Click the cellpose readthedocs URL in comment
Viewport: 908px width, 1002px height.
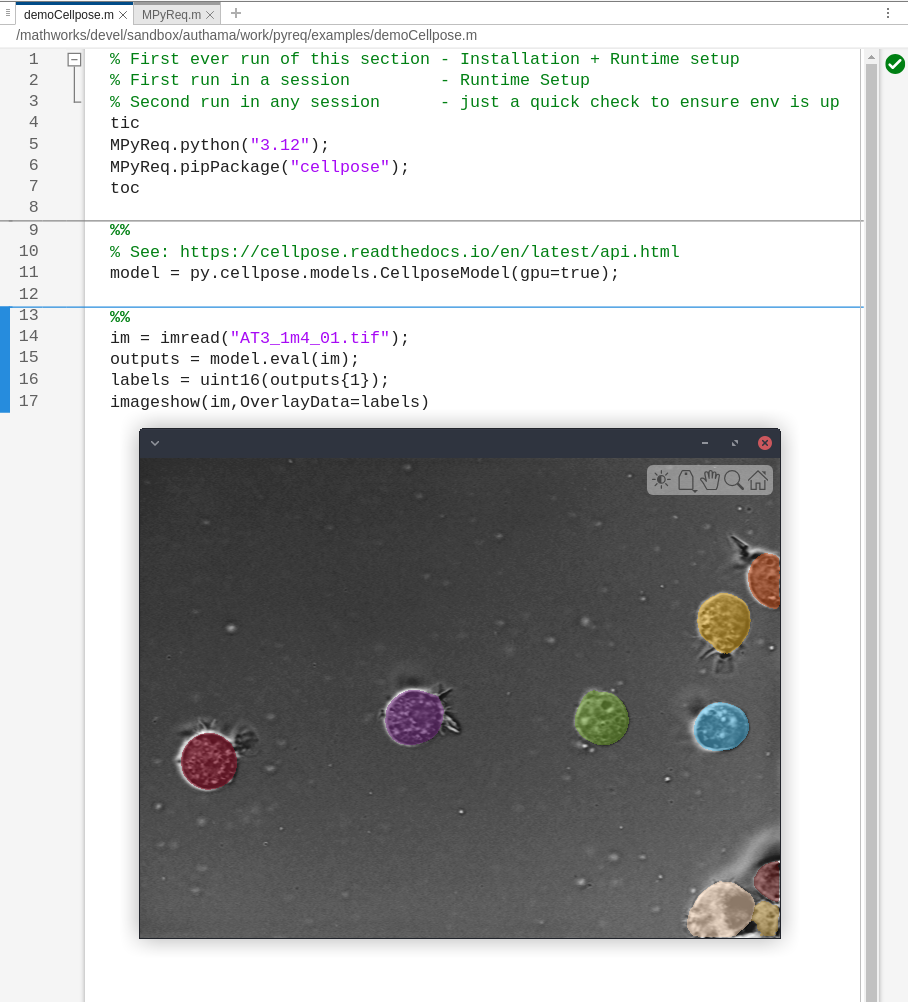[x=429, y=252]
